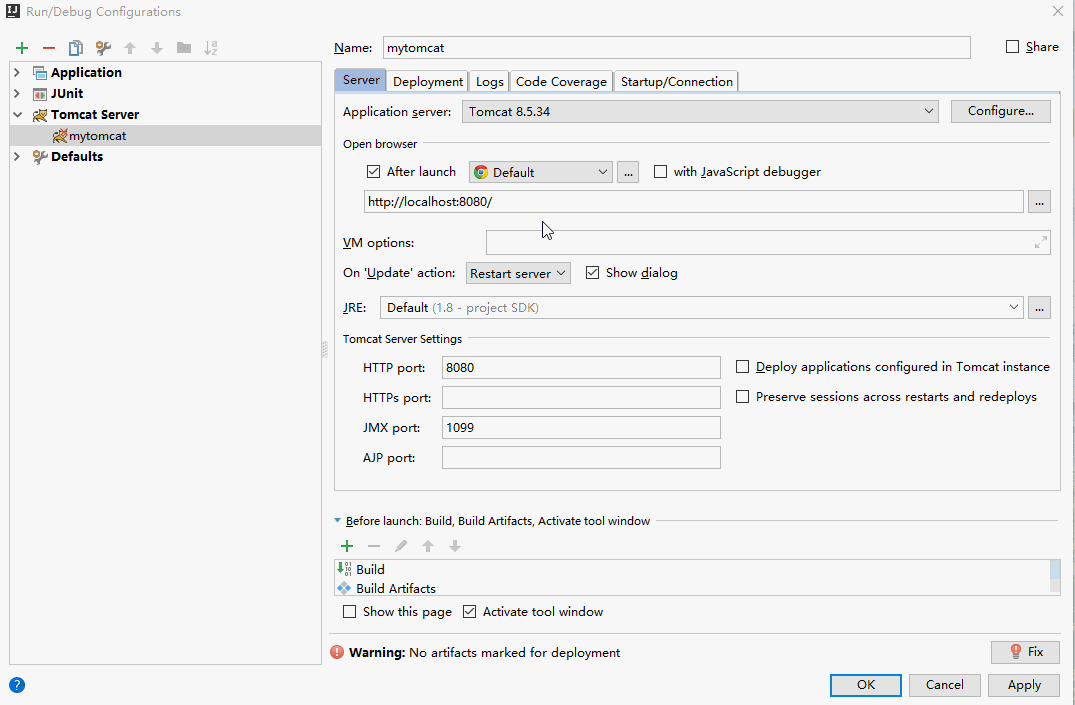Click the red warning icon
Screen dimensions: 1075x705
pyautogui.click(x=337, y=652)
